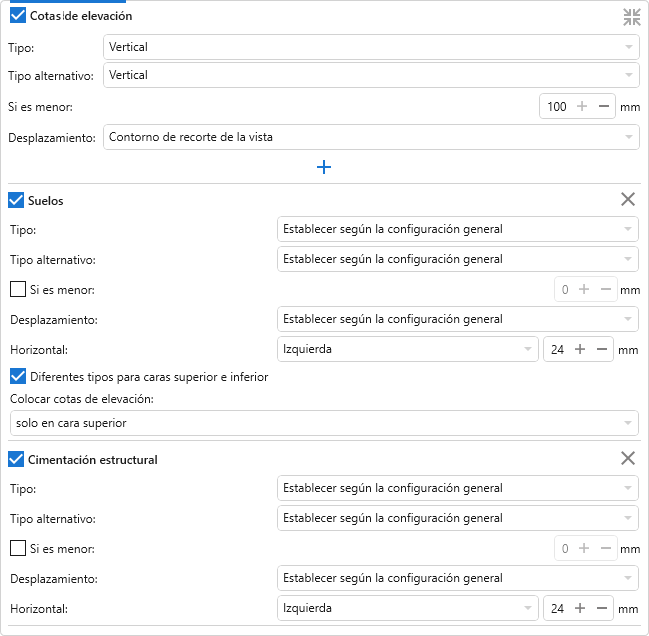Enable Si es menor under Suelos
649x636 pixels.
point(17,290)
